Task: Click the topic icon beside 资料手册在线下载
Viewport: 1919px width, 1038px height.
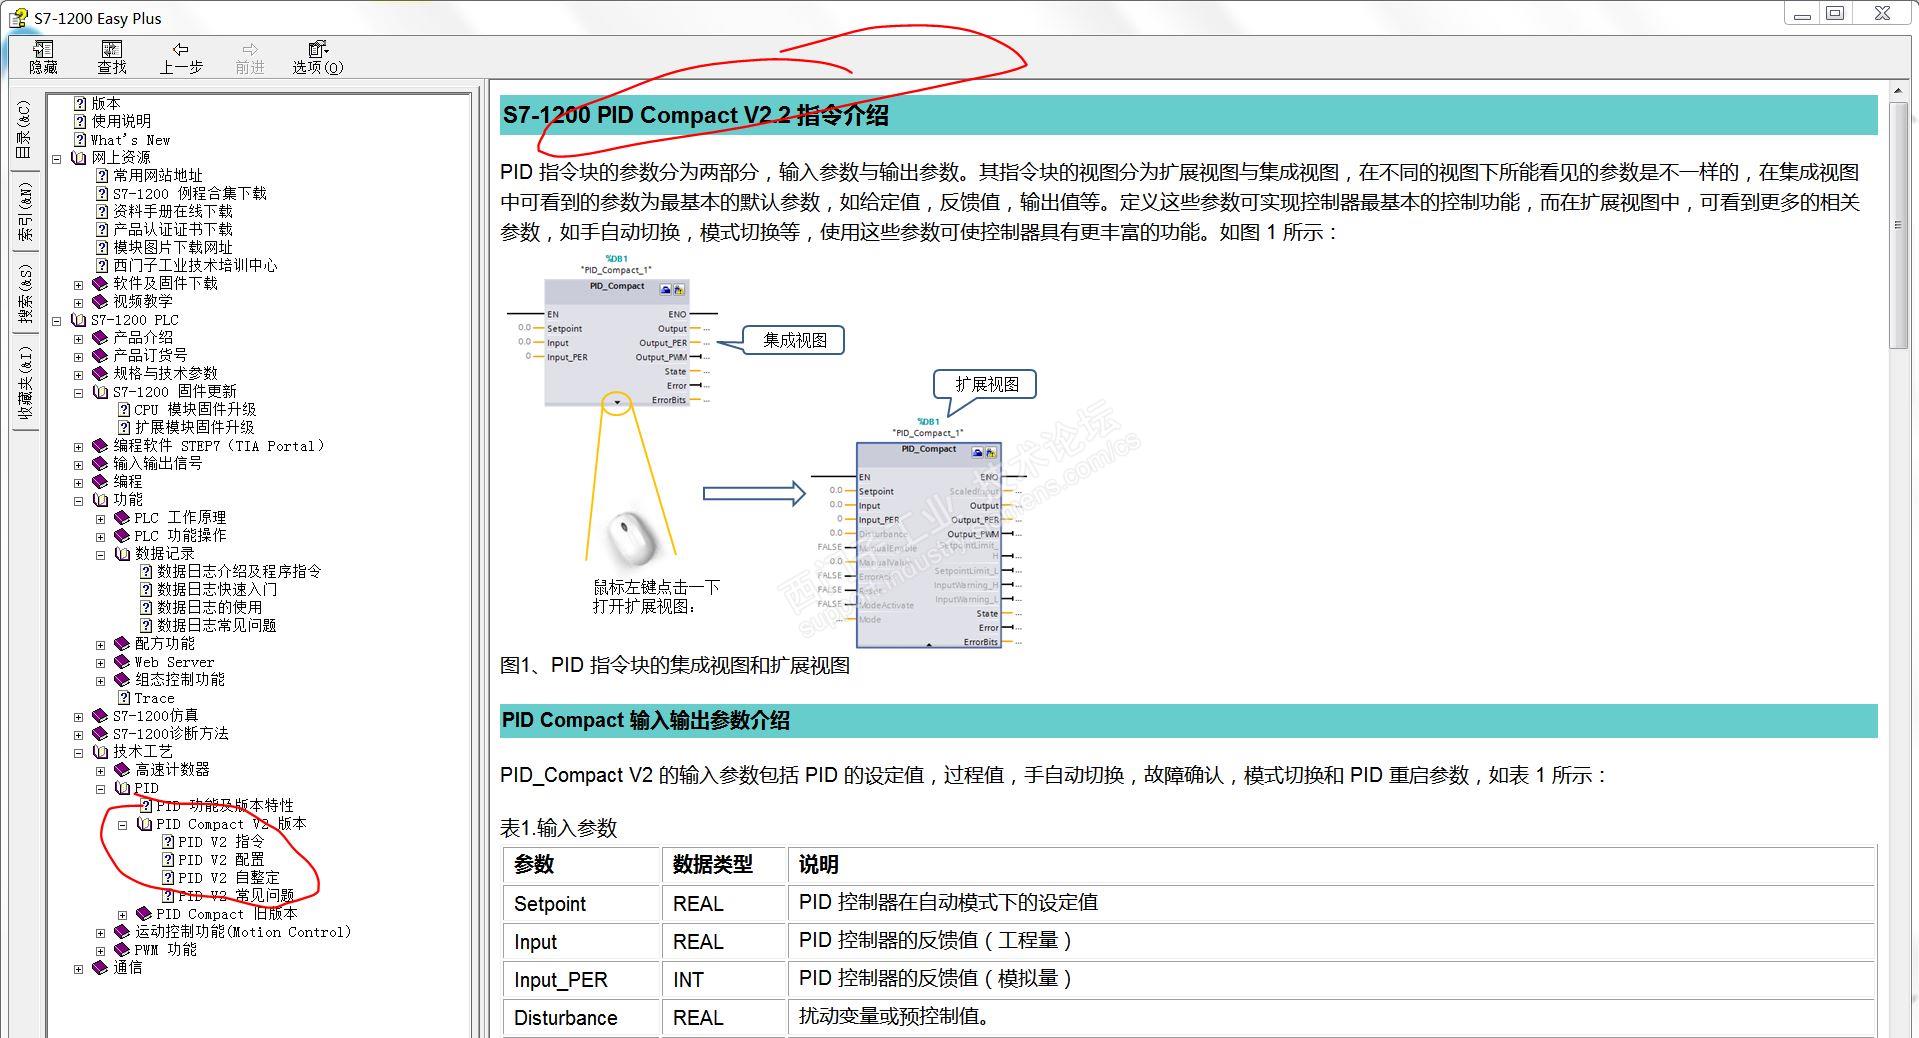Action: coord(102,211)
